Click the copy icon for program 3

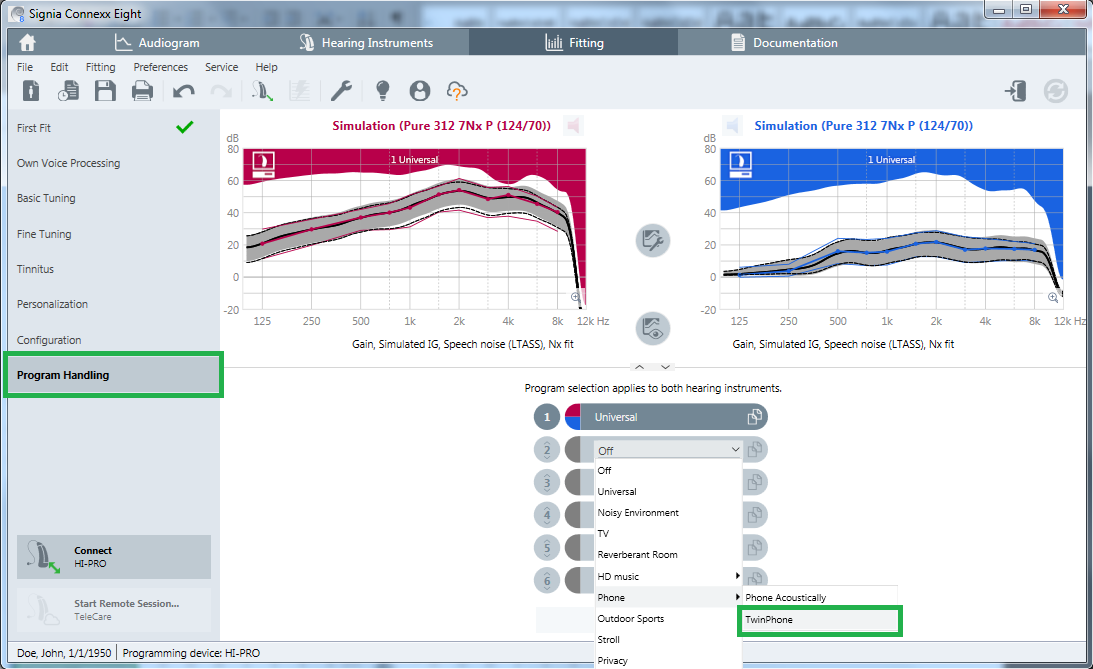coord(754,482)
